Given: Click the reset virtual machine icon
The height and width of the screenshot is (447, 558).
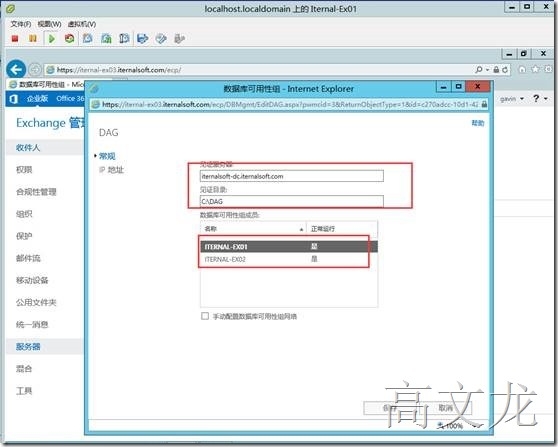Looking at the screenshot, I should pyautogui.click(x=70, y=38).
